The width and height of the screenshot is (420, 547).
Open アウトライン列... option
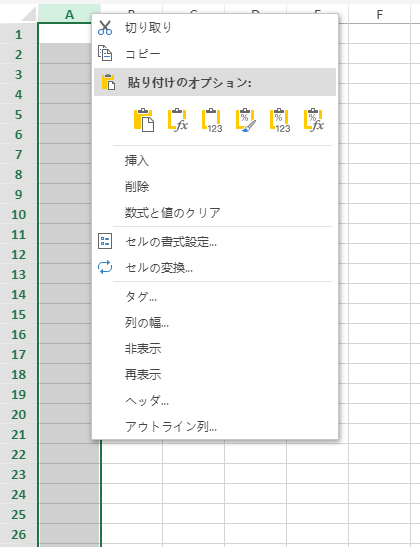coord(215,426)
